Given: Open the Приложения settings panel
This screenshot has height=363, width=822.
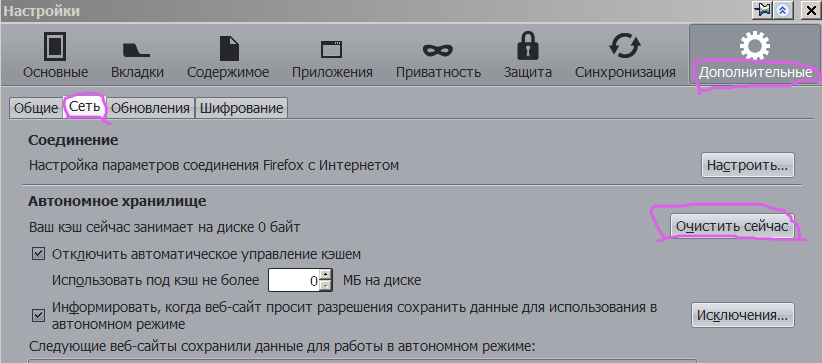Looking at the screenshot, I should click(332, 56).
